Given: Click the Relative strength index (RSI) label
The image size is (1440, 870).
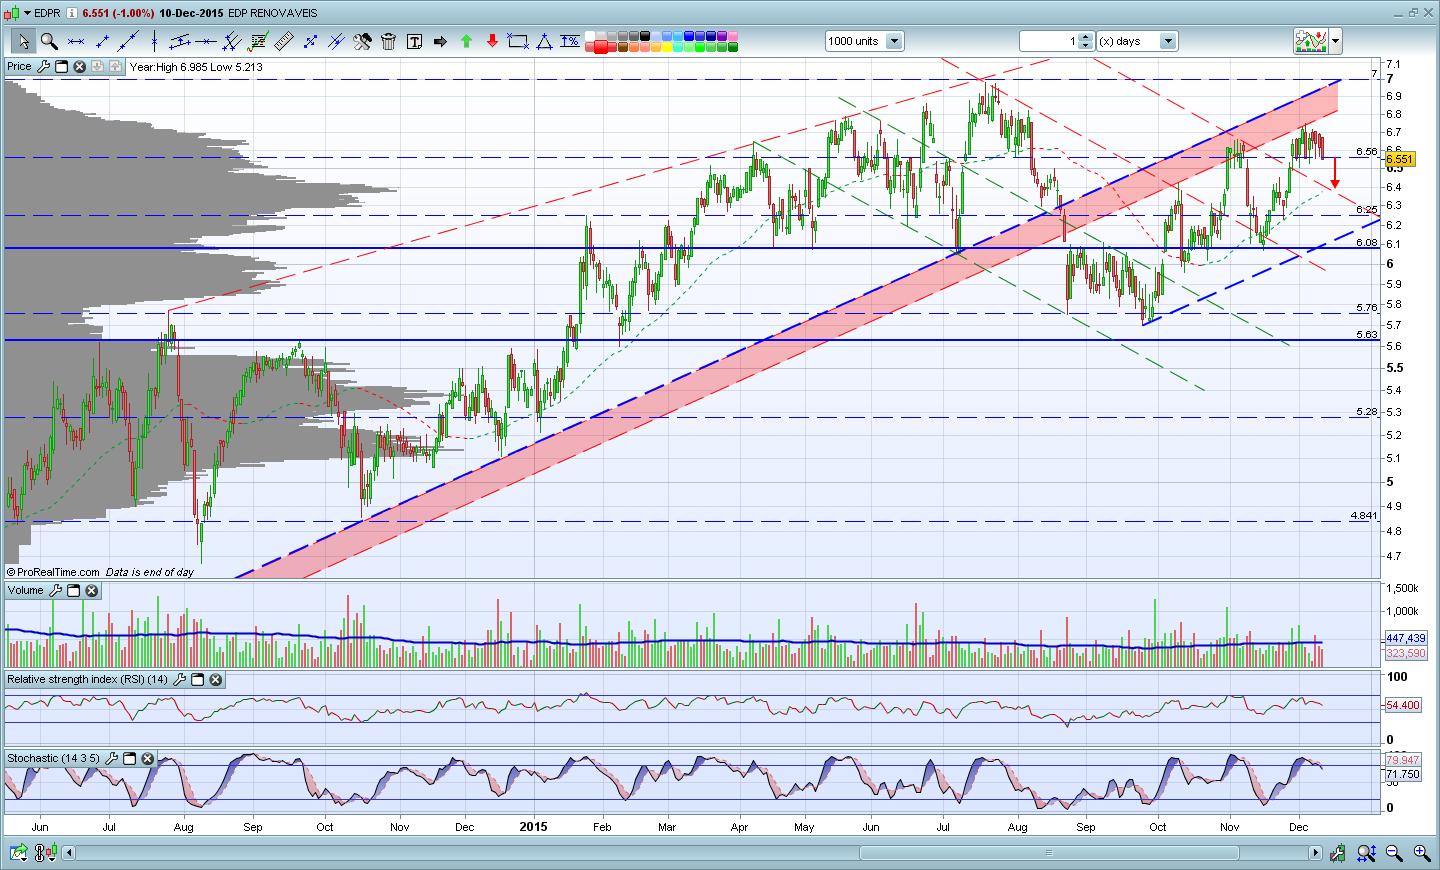Looking at the screenshot, I should (88, 680).
